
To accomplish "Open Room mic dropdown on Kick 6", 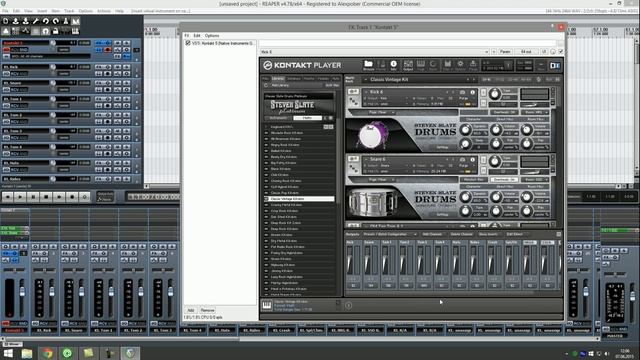I will [x=536, y=112].
